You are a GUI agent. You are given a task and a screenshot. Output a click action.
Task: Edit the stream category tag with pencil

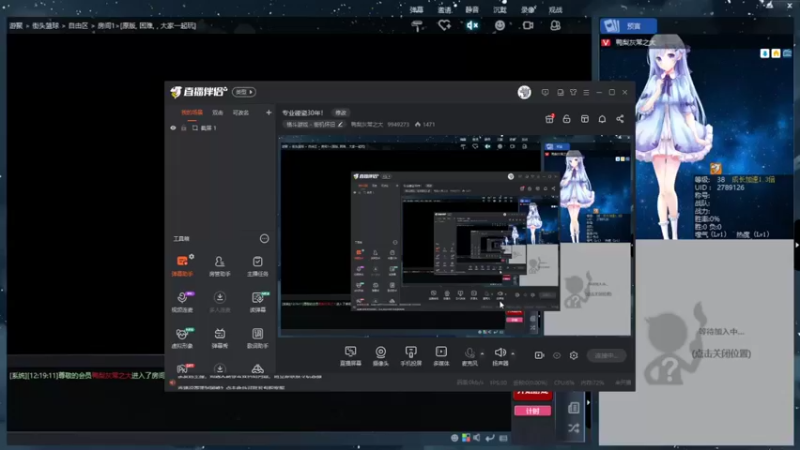314,124
